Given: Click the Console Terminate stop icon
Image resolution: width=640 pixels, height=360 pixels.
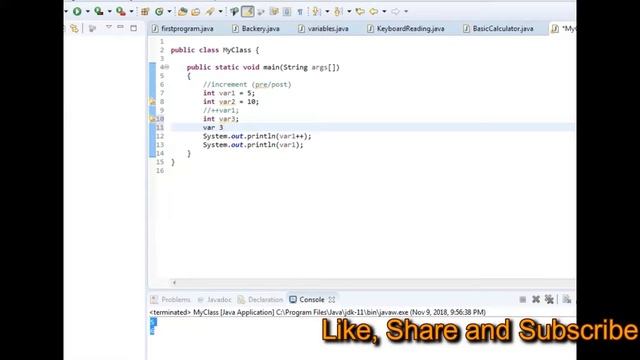Looking at the screenshot, I should click(x=522, y=300).
